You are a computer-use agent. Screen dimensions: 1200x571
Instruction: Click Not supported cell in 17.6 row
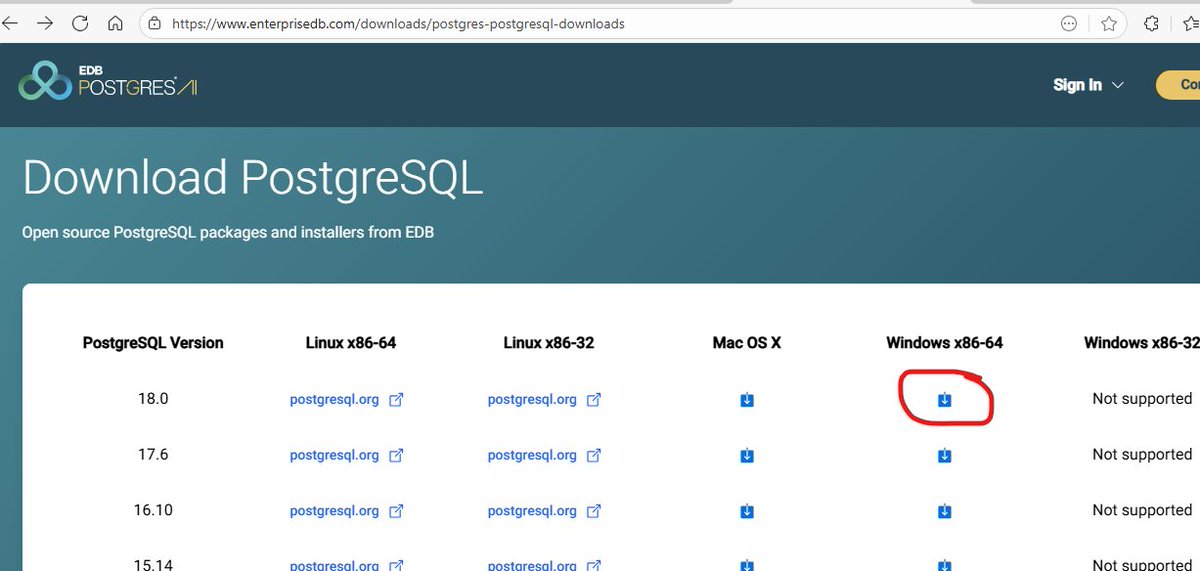pos(1142,455)
